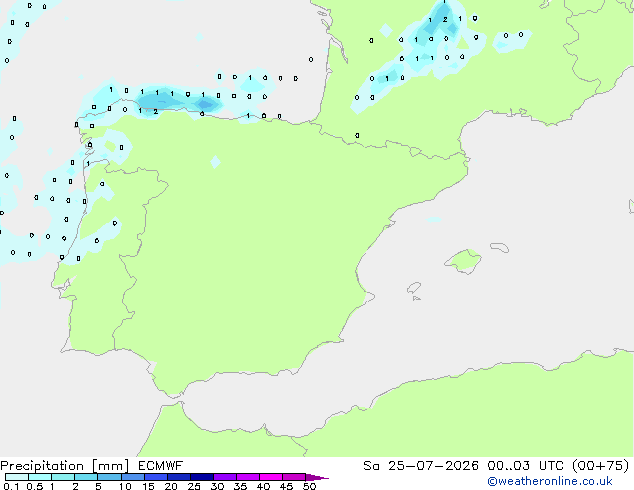Viewport: 634px width, 490px height.
Task: Click the value '2' on Spain's north coast
Action: (x=156, y=112)
